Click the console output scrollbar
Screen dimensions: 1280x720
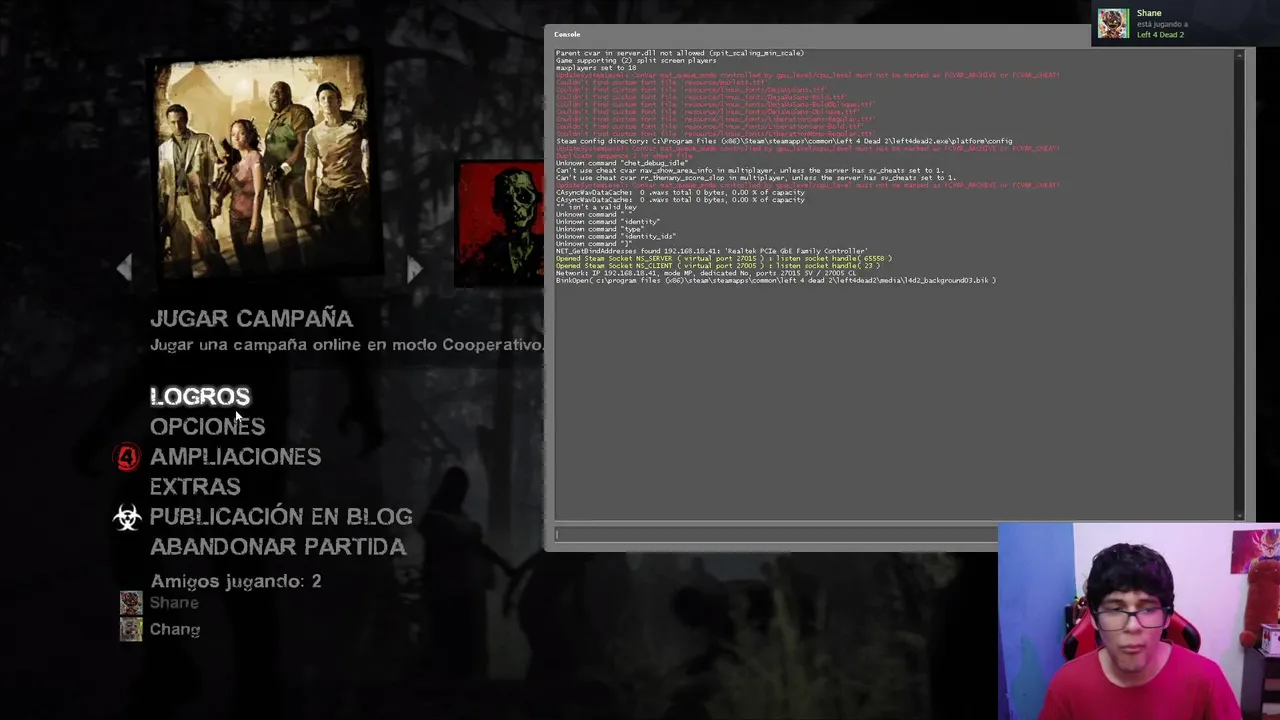tap(1239, 284)
